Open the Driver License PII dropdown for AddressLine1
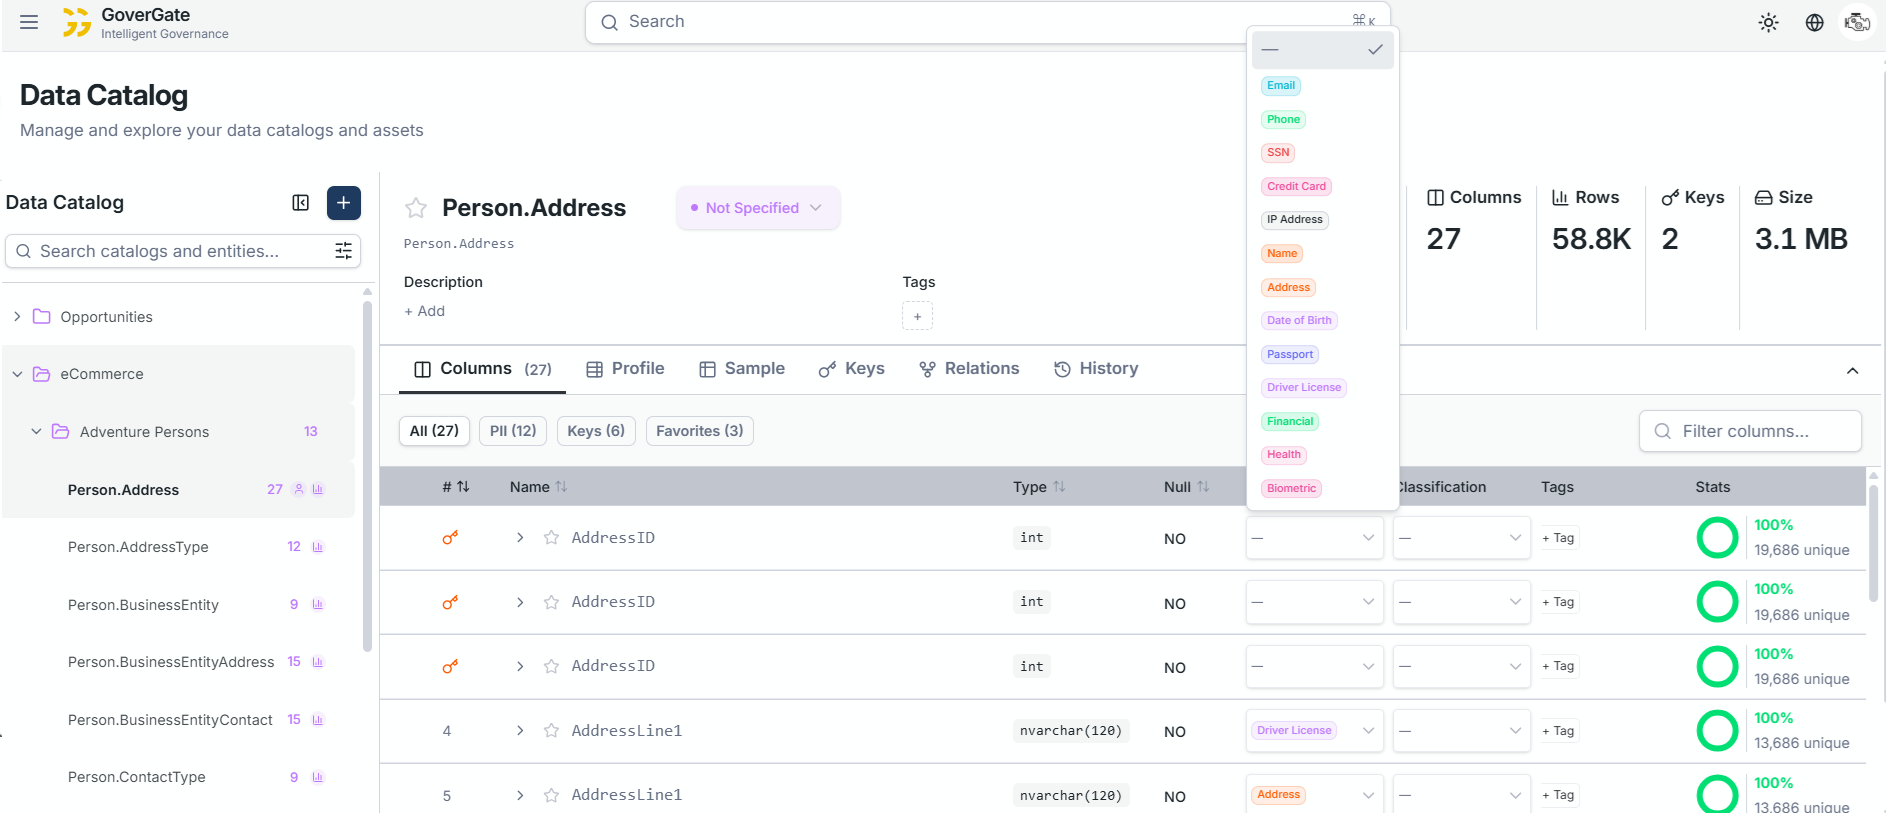1888x819 pixels. pyautogui.click(x=1314, y=731)
